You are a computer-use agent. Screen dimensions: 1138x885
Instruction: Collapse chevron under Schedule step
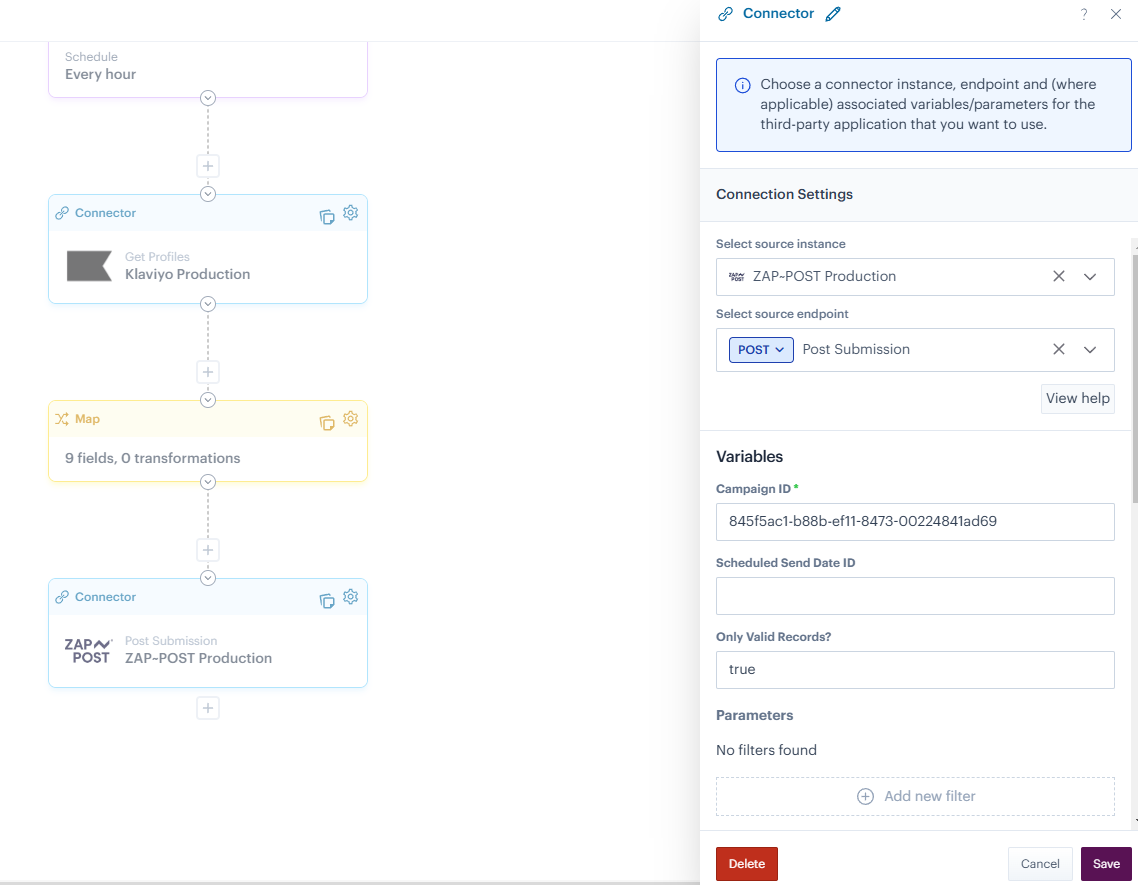click(208, 98)
